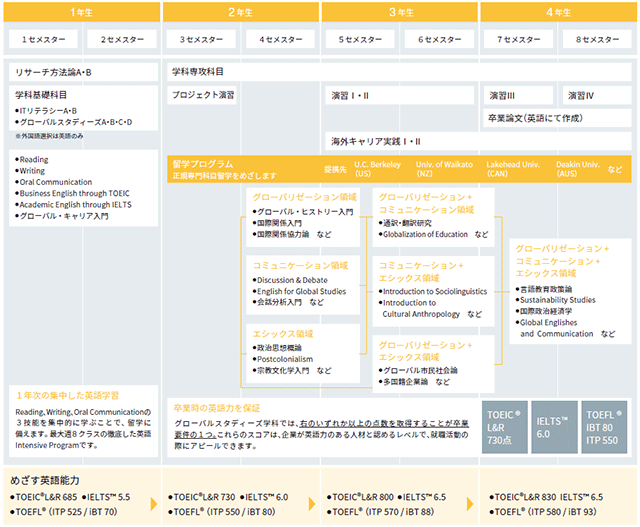Image resolution: width=640 pixels, height=527 pixels.
Task: Click the 卒業論文(英語にて作成) box
Action: click(x=557, y=118)
